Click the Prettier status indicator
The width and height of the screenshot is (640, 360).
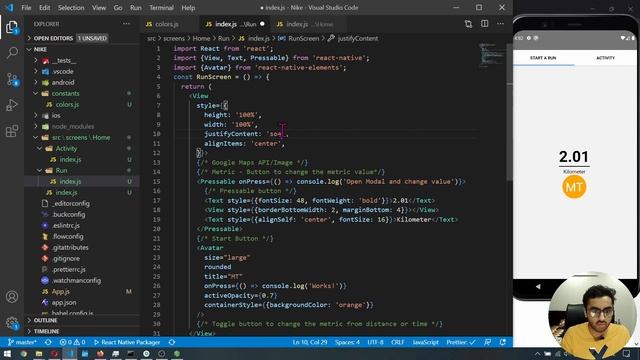[460, 342]
